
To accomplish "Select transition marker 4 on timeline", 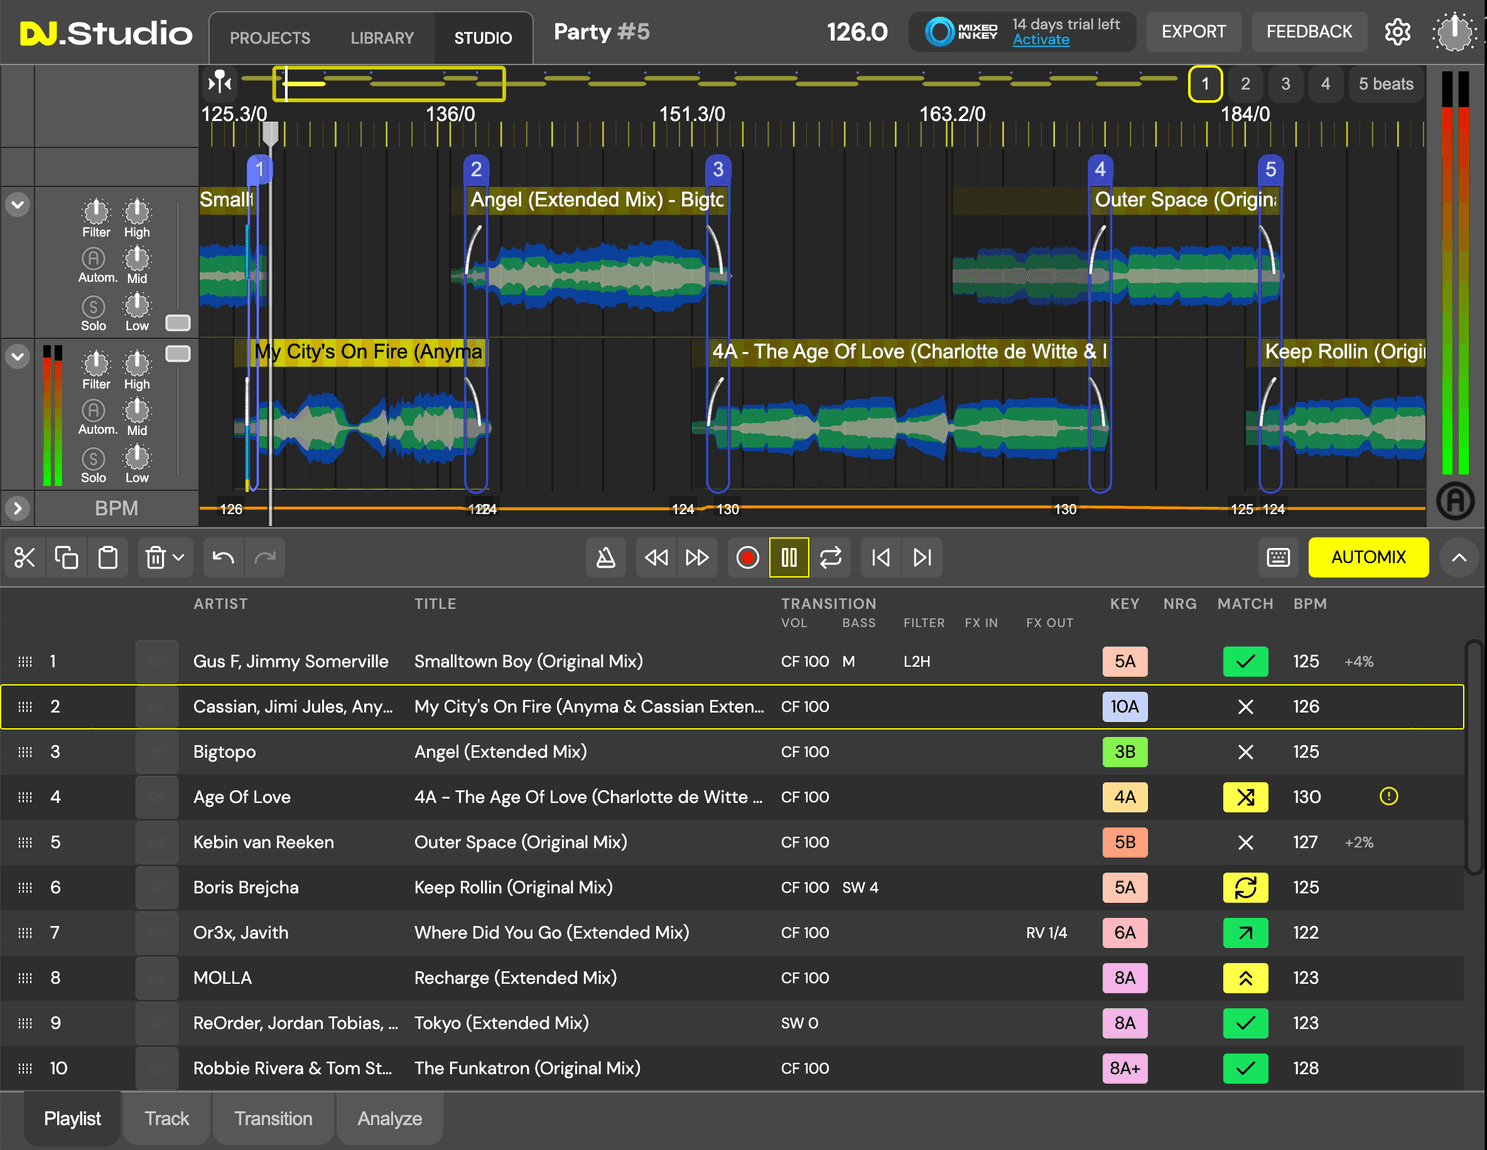I will [x=1100, y=169].
